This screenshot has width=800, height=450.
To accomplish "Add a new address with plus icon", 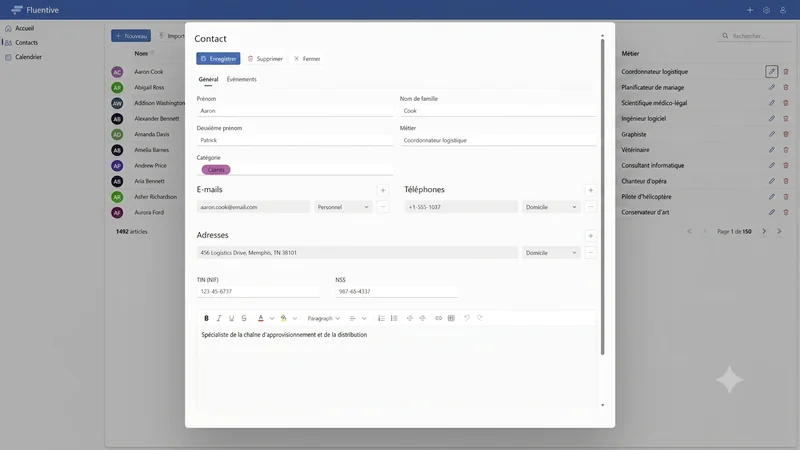I will (x=590, y=236).
